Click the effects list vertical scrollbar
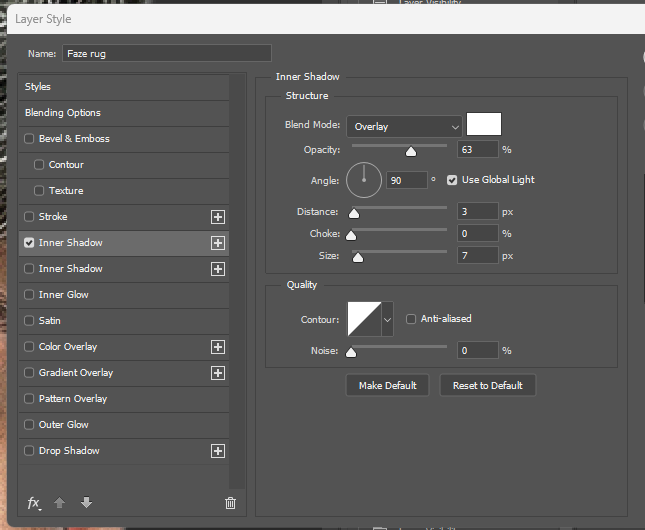Viewport: 645px width, 530px height. coord(237,281)
